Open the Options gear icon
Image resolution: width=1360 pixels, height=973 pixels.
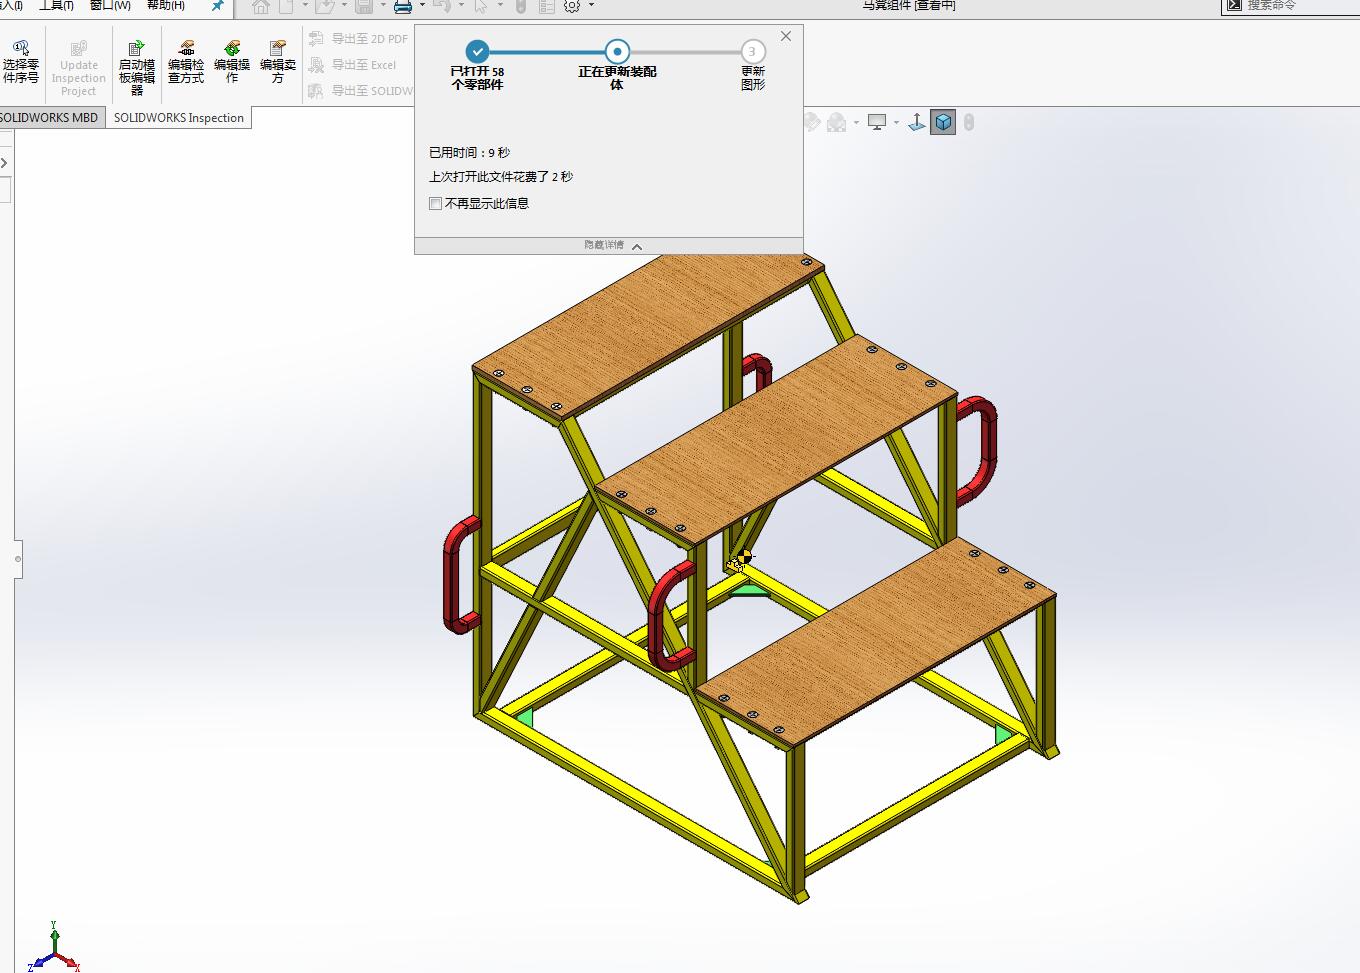pos(572,6)
